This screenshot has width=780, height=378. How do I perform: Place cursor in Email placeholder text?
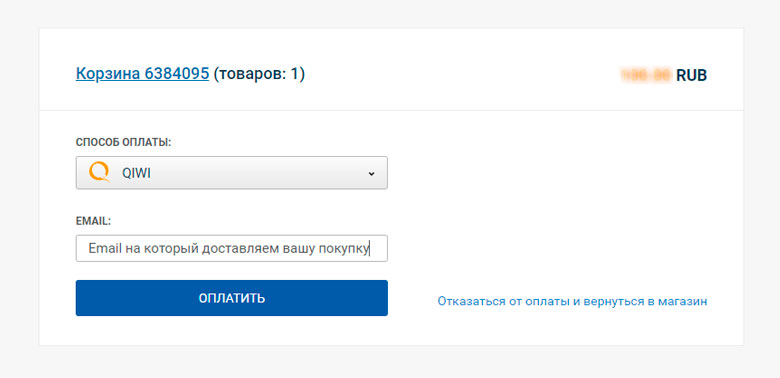pos(228,248)
